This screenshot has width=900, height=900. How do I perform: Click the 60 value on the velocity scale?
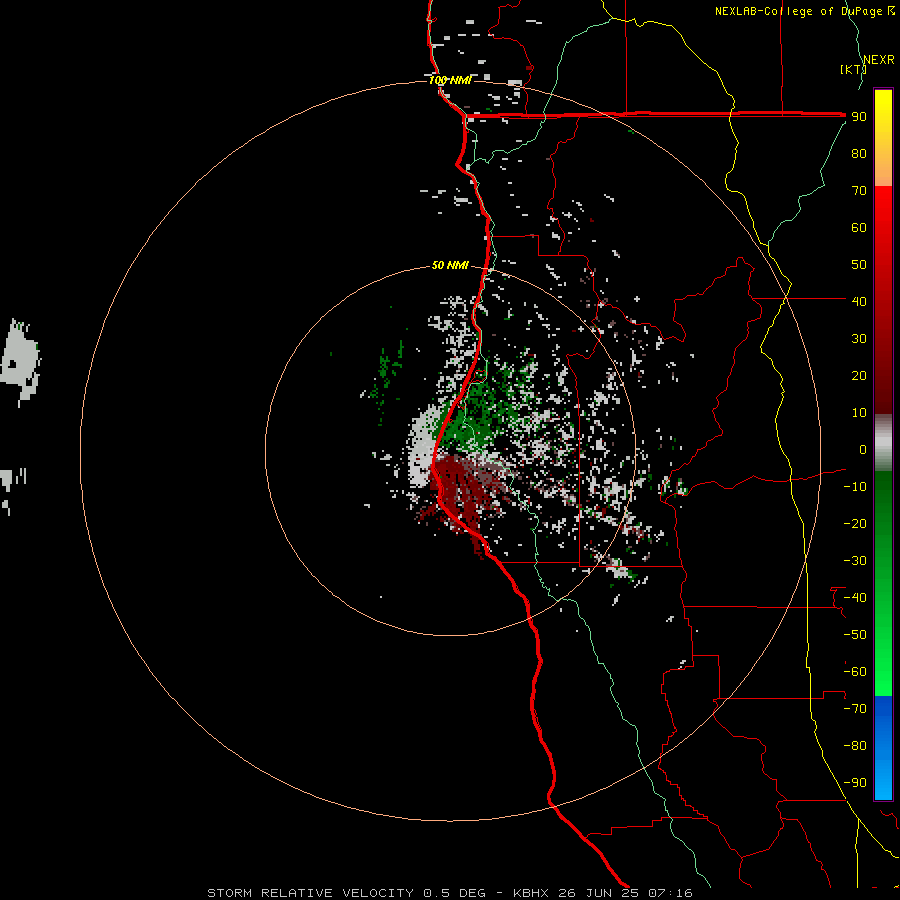click(859, 227)
